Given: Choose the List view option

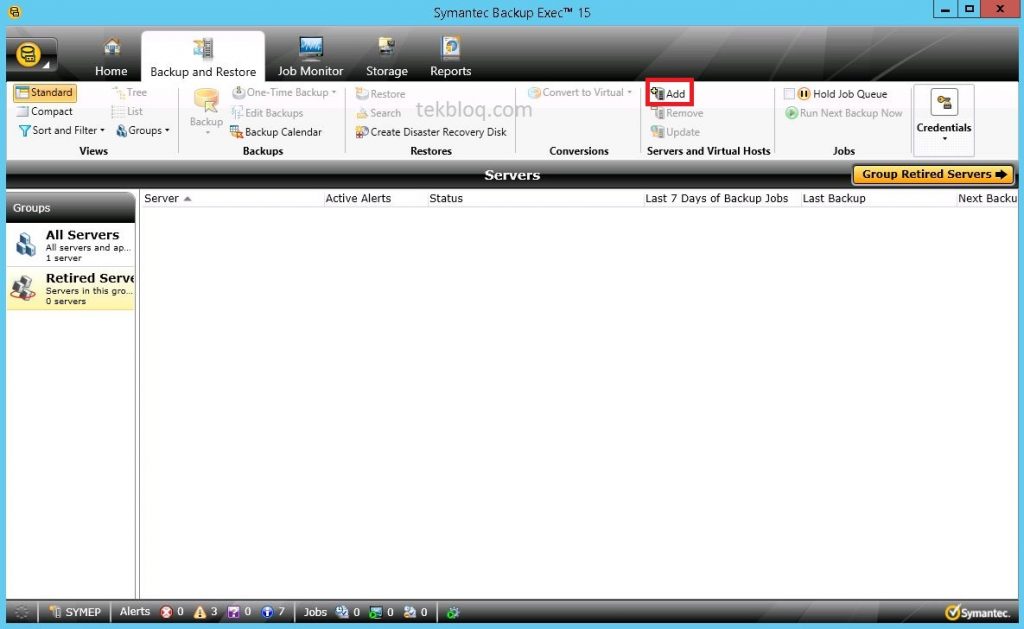Looking at the screenshot, I should [127, 112].
